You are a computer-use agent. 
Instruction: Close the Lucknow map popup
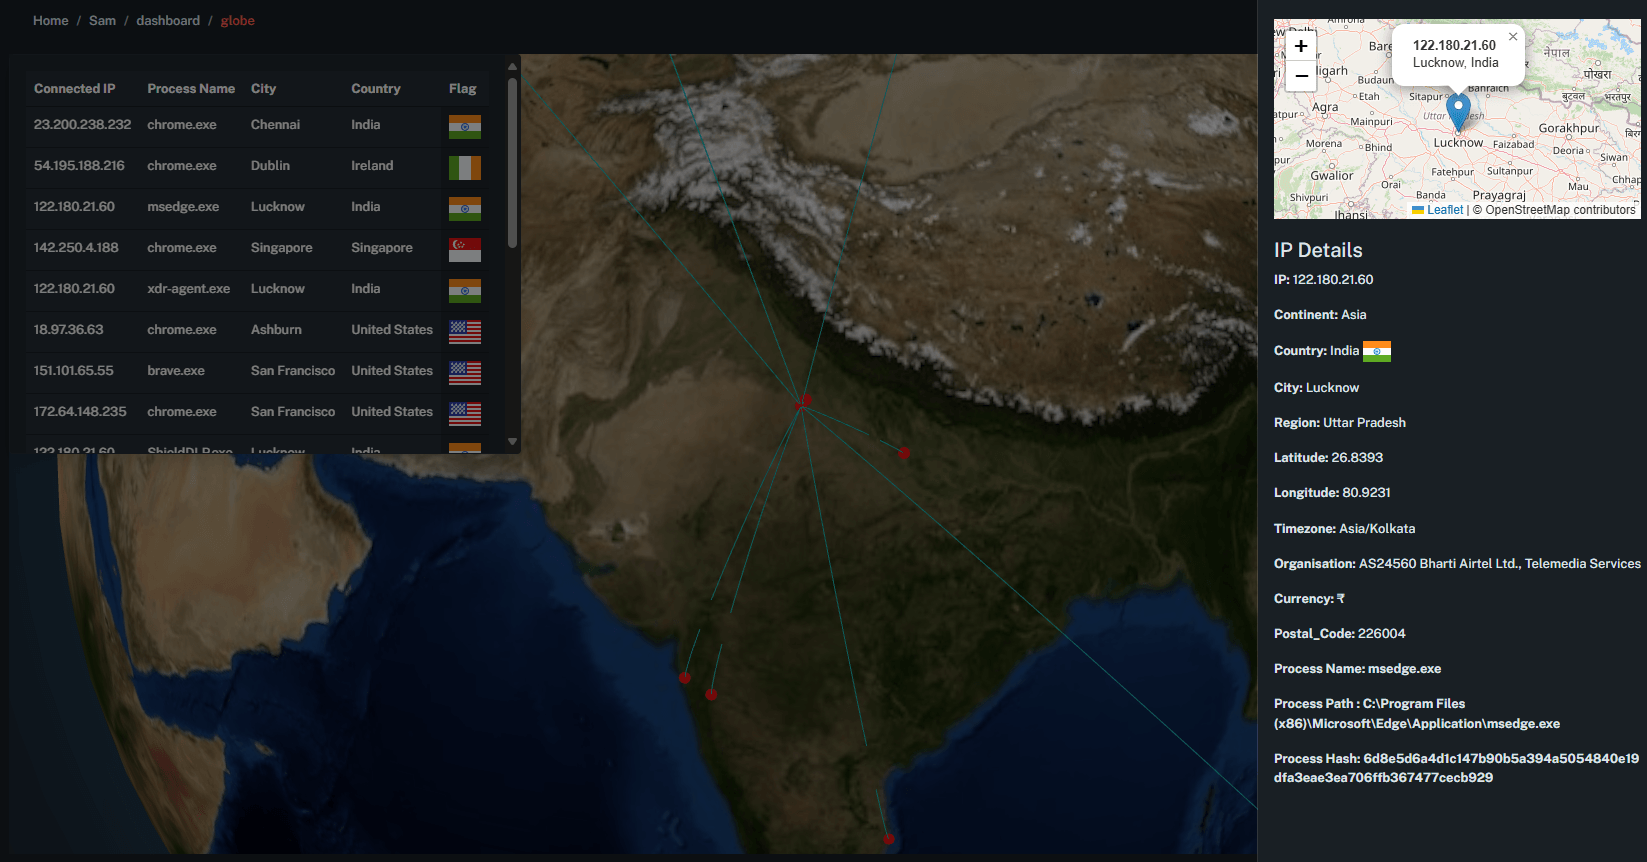(1513, 37)
